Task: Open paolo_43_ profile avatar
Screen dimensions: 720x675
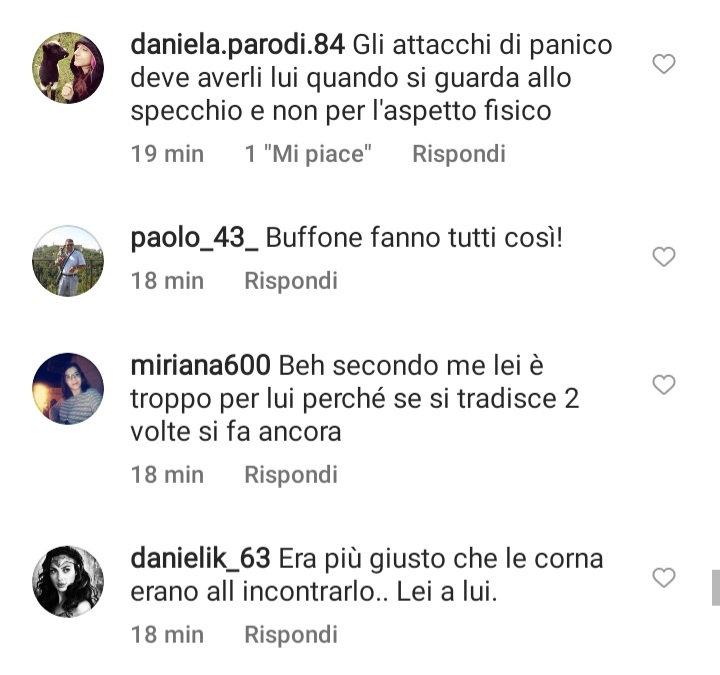Action: (68, 260)
